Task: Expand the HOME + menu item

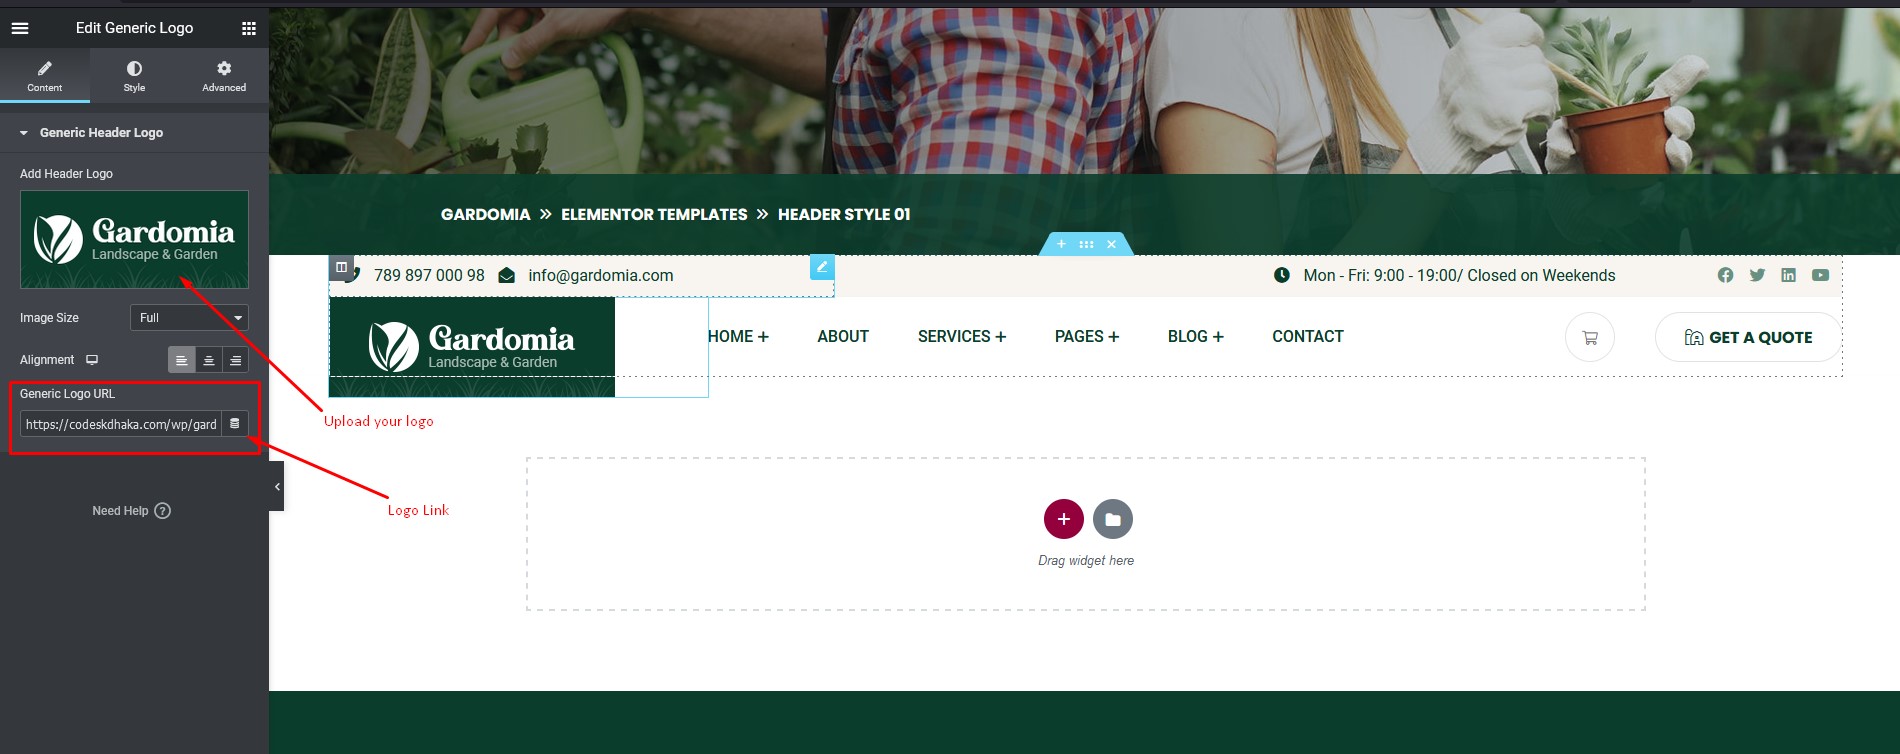Action: click(x=738, y=337)
